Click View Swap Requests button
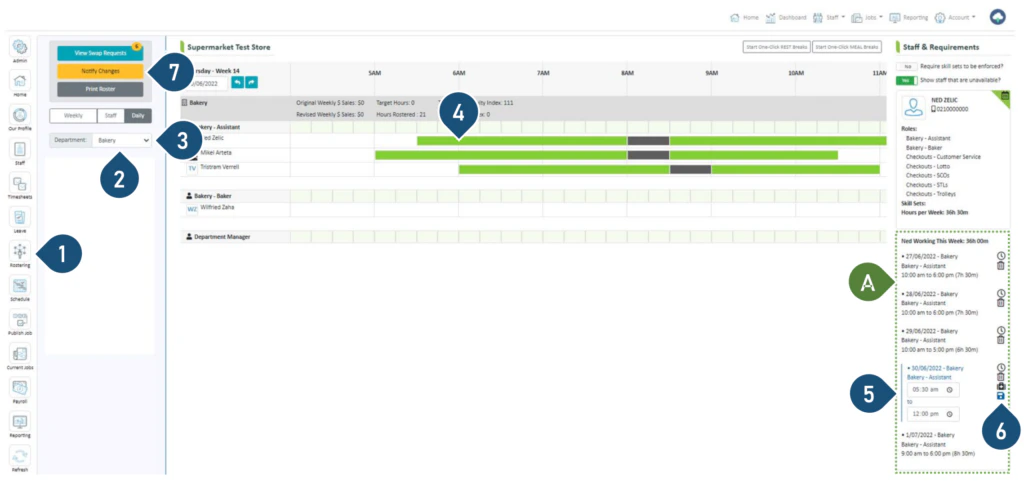 [101, 53]
